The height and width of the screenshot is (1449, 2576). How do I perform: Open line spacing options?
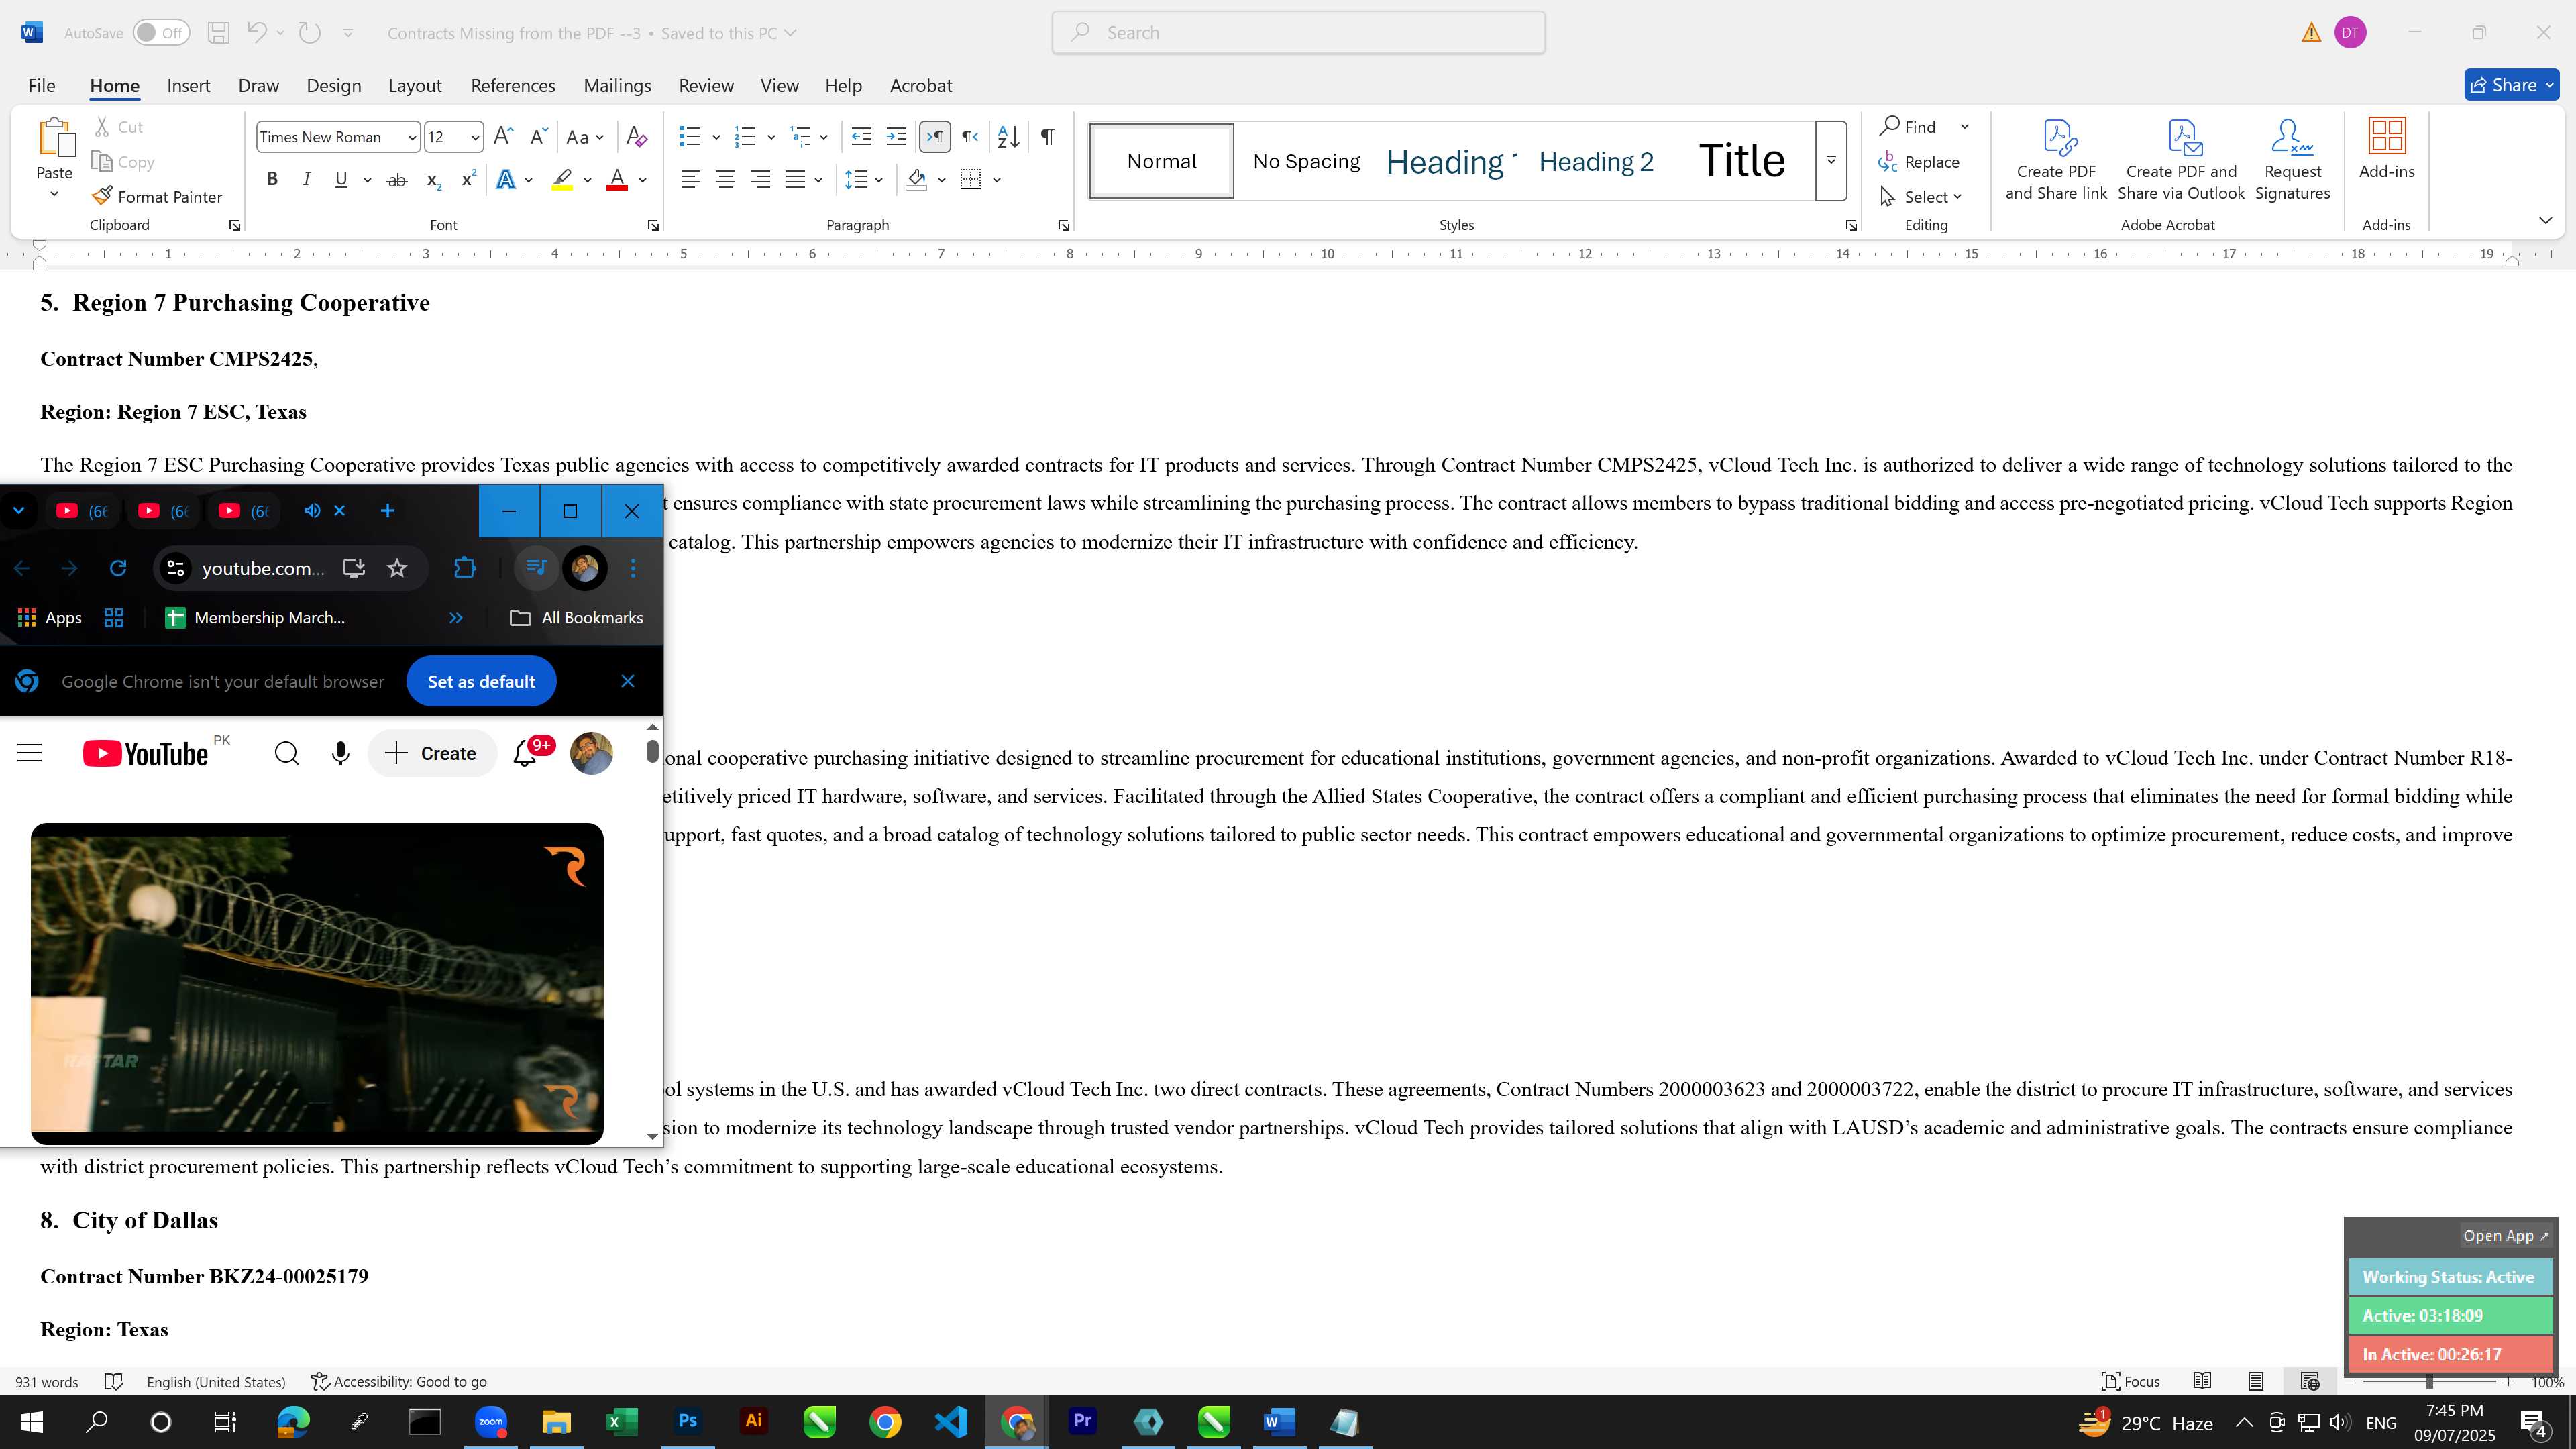tap(863, 180)
